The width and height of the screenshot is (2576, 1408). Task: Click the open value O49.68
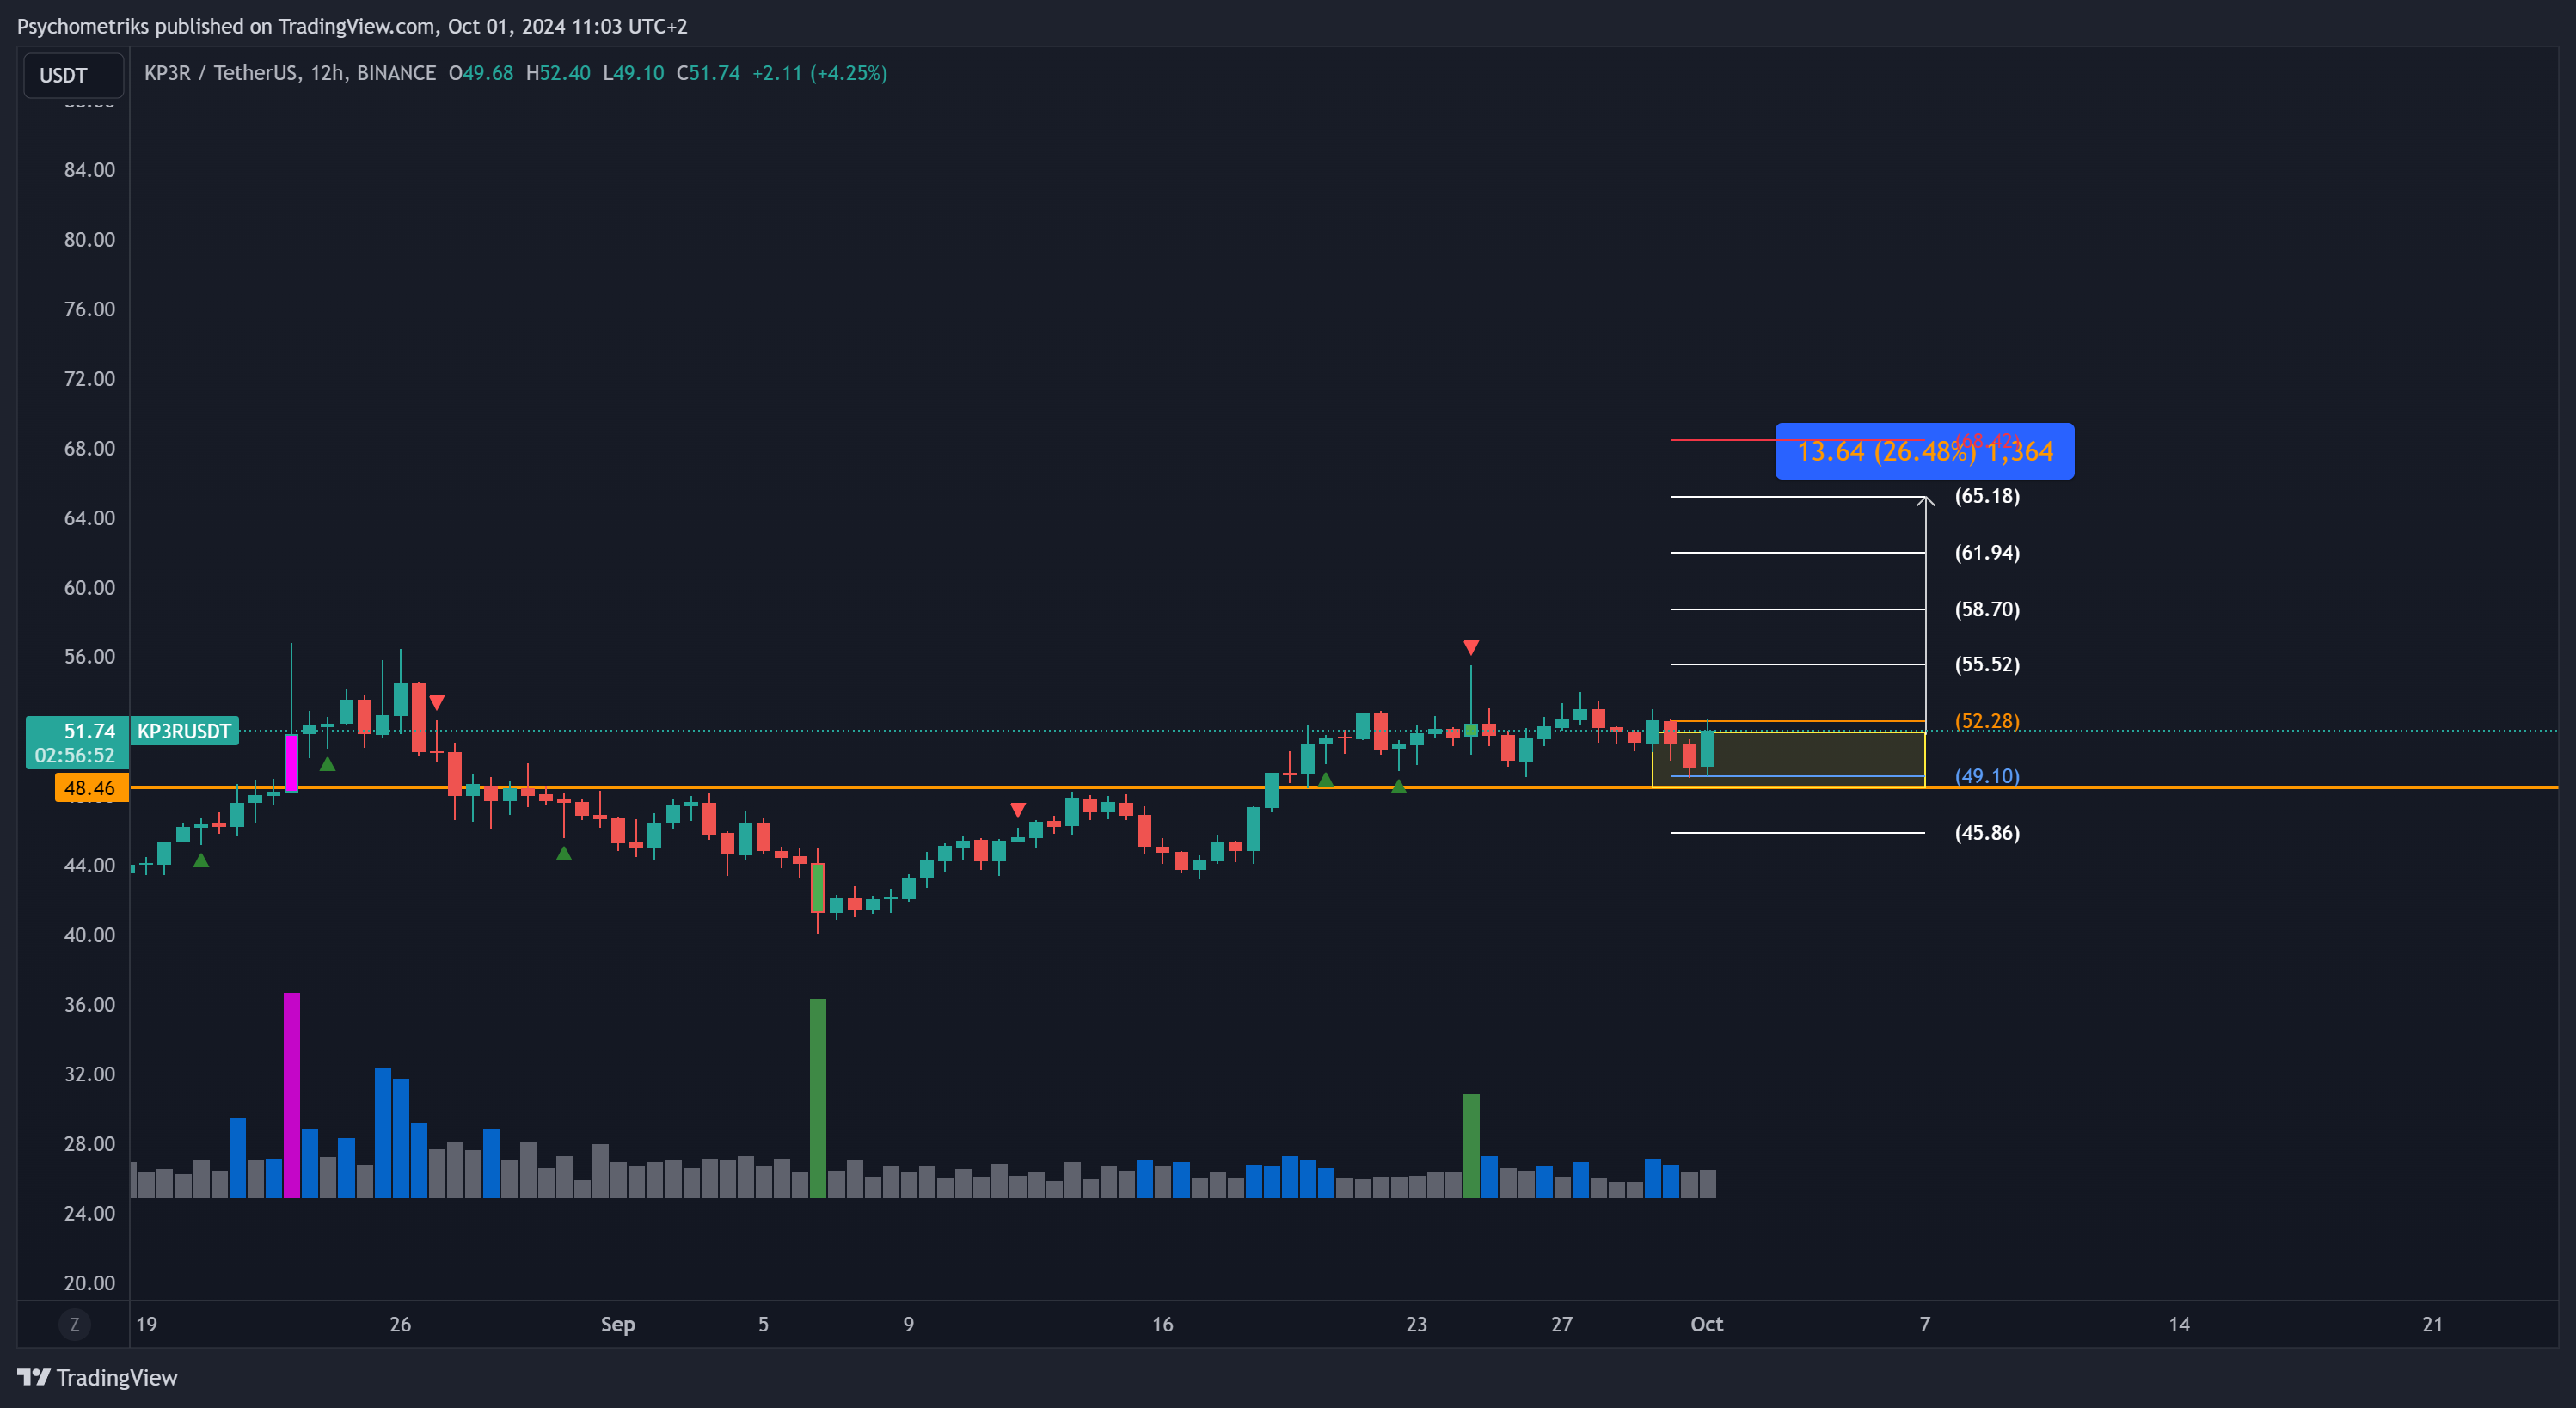(481, 73)
